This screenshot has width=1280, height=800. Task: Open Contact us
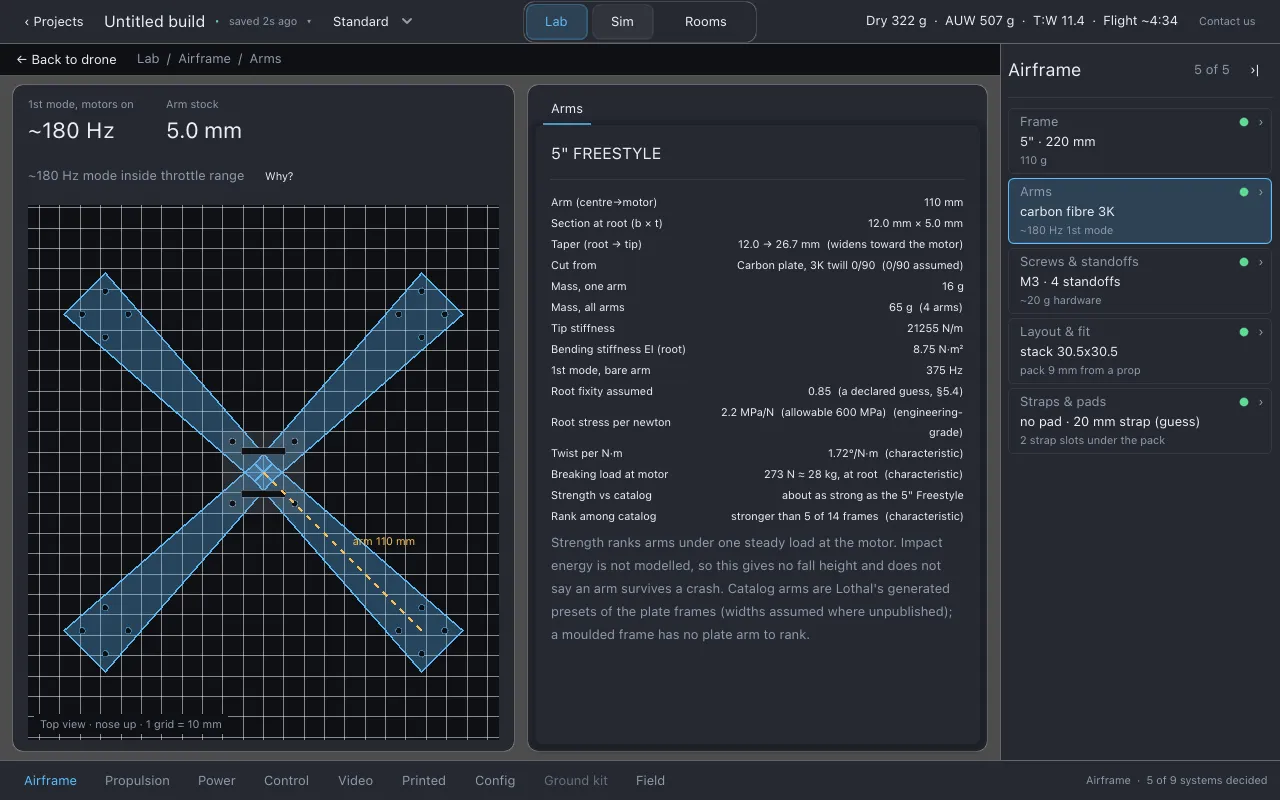[x=1227, y=21]
